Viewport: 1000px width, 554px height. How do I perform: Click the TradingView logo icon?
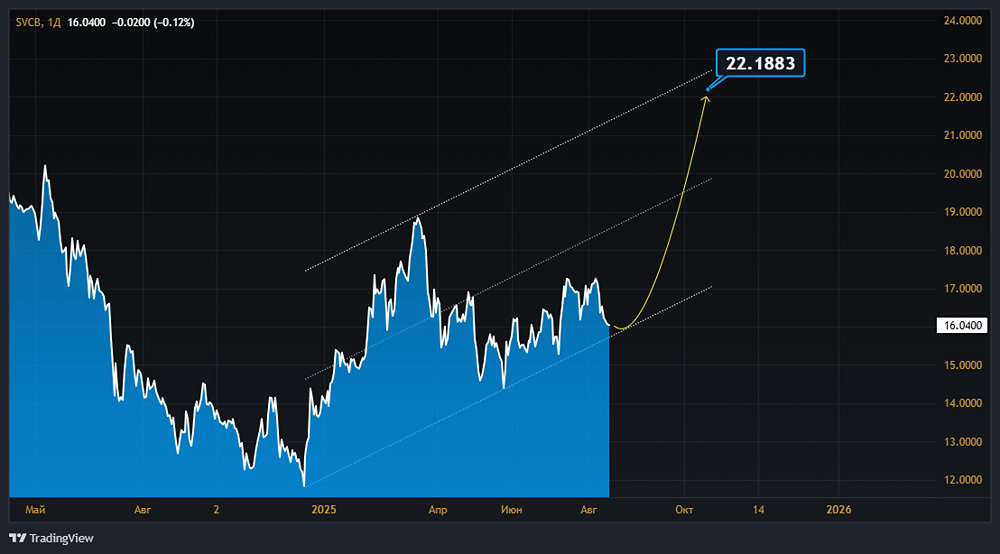(x=17, y=538)
